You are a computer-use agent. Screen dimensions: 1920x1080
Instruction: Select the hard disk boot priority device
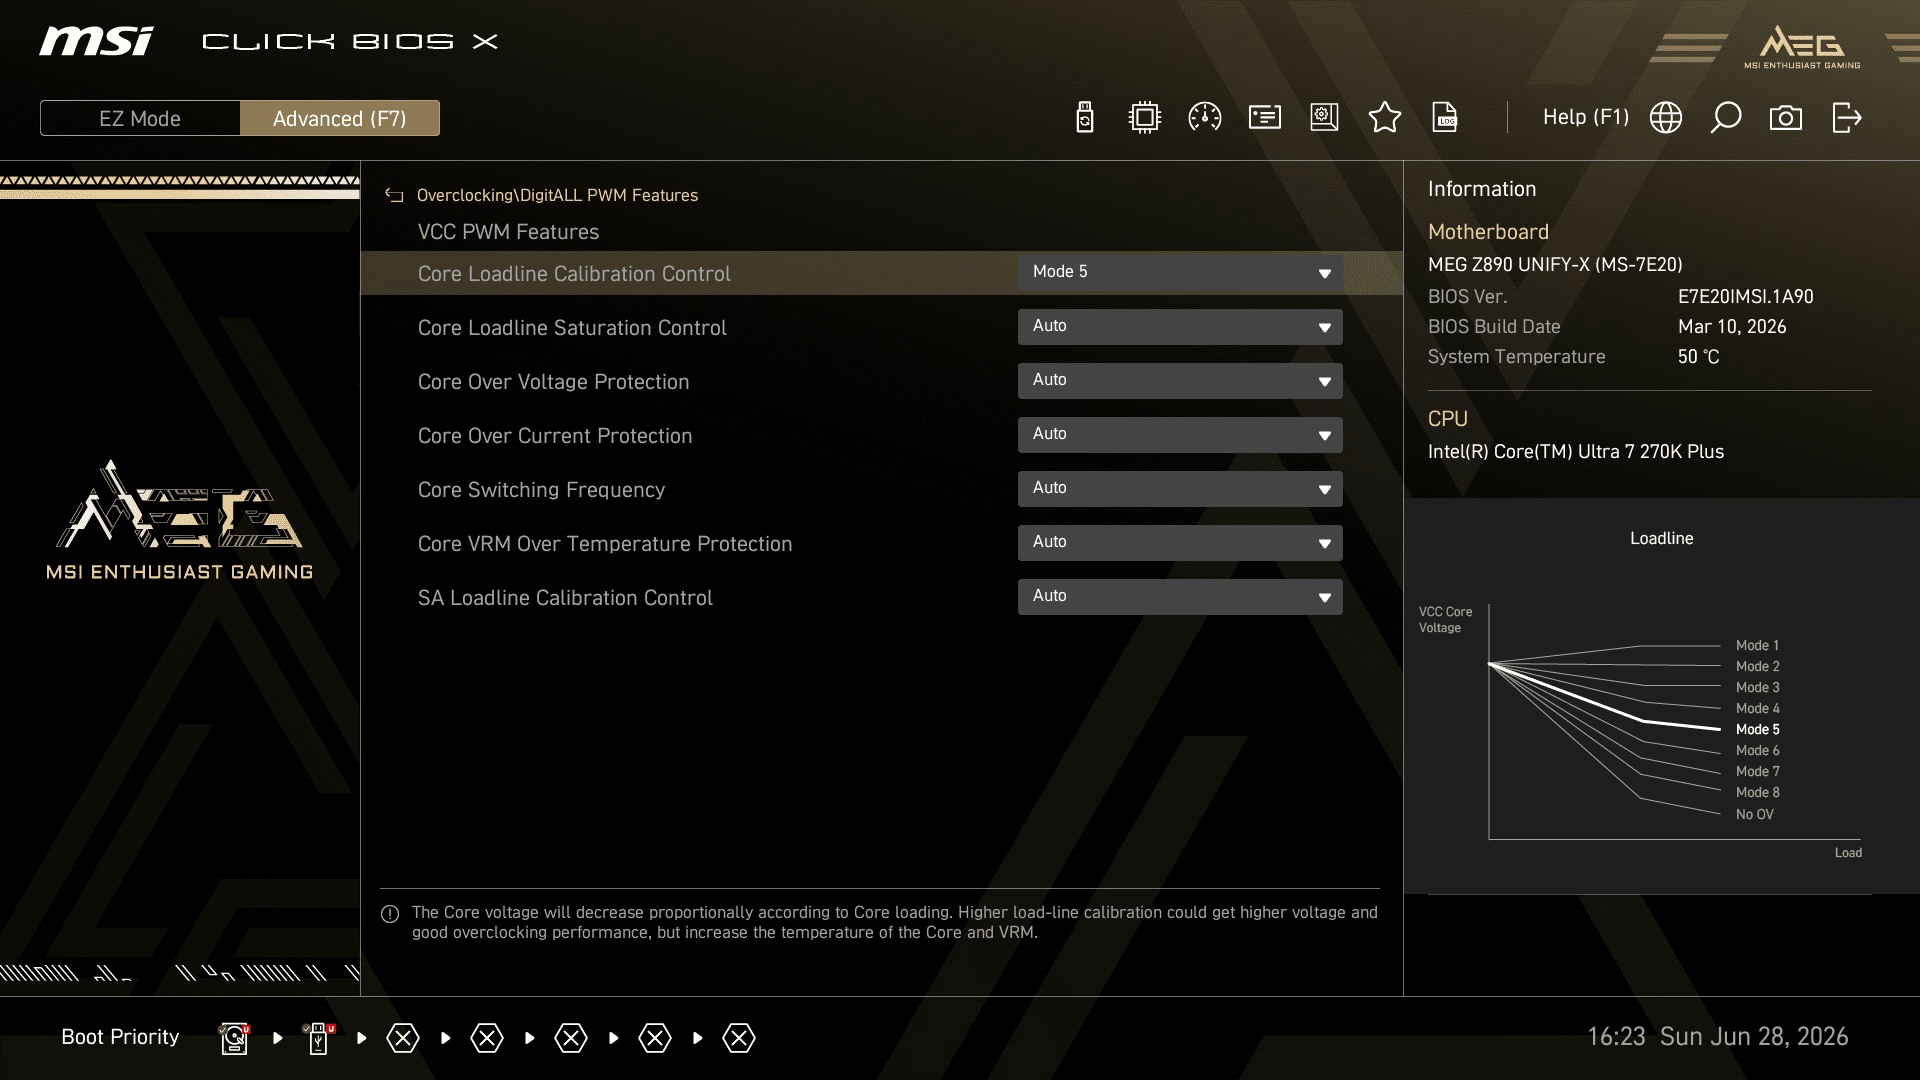tap(234, 1038)
